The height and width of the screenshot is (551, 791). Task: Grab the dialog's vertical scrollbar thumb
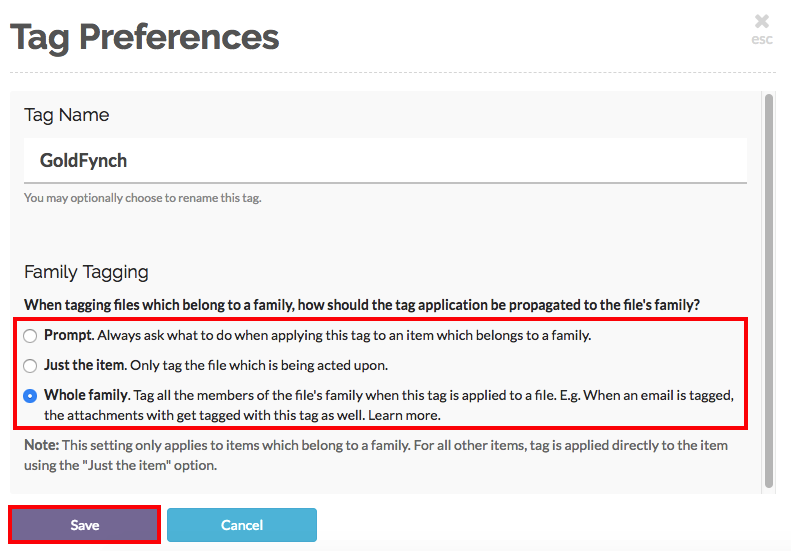point(768,290)
